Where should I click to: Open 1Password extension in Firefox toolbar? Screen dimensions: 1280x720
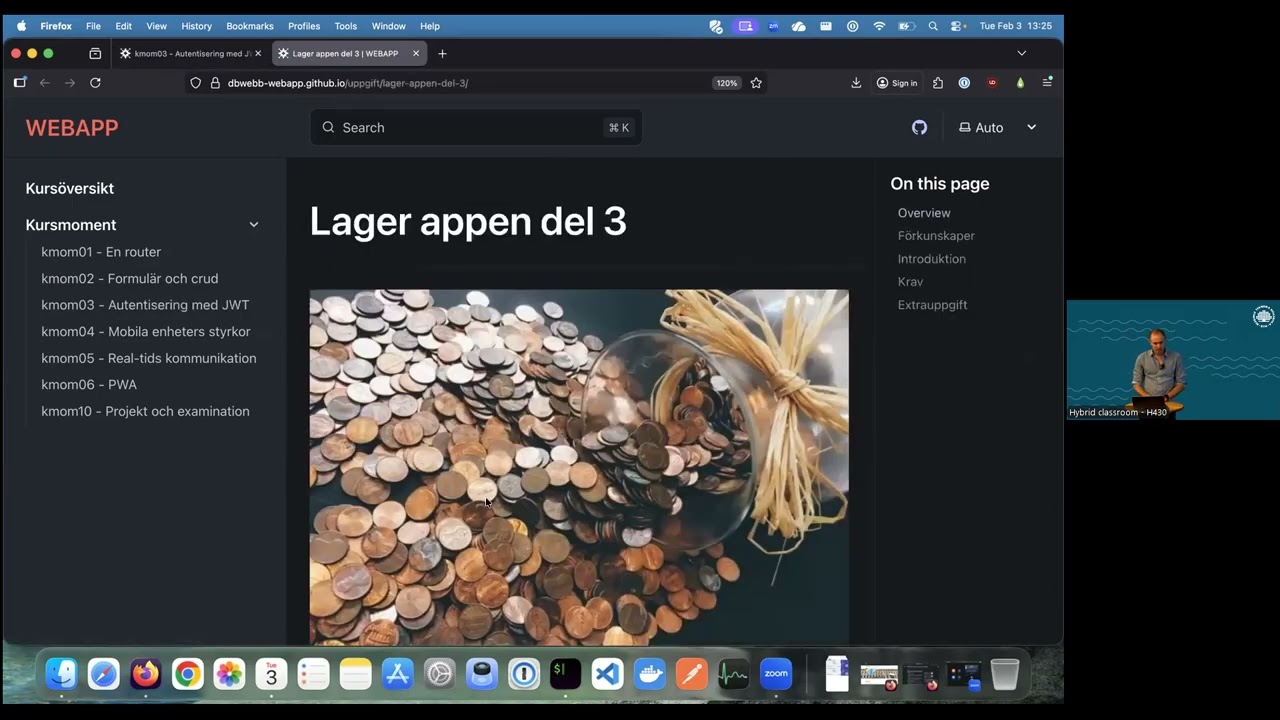coord(964,83)
